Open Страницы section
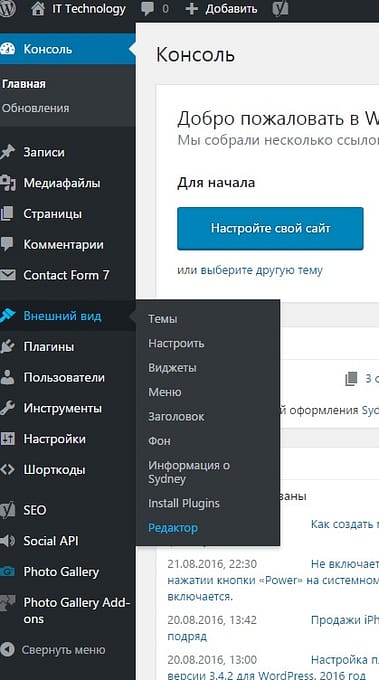The image size is (379, 680). pos(52,214)
